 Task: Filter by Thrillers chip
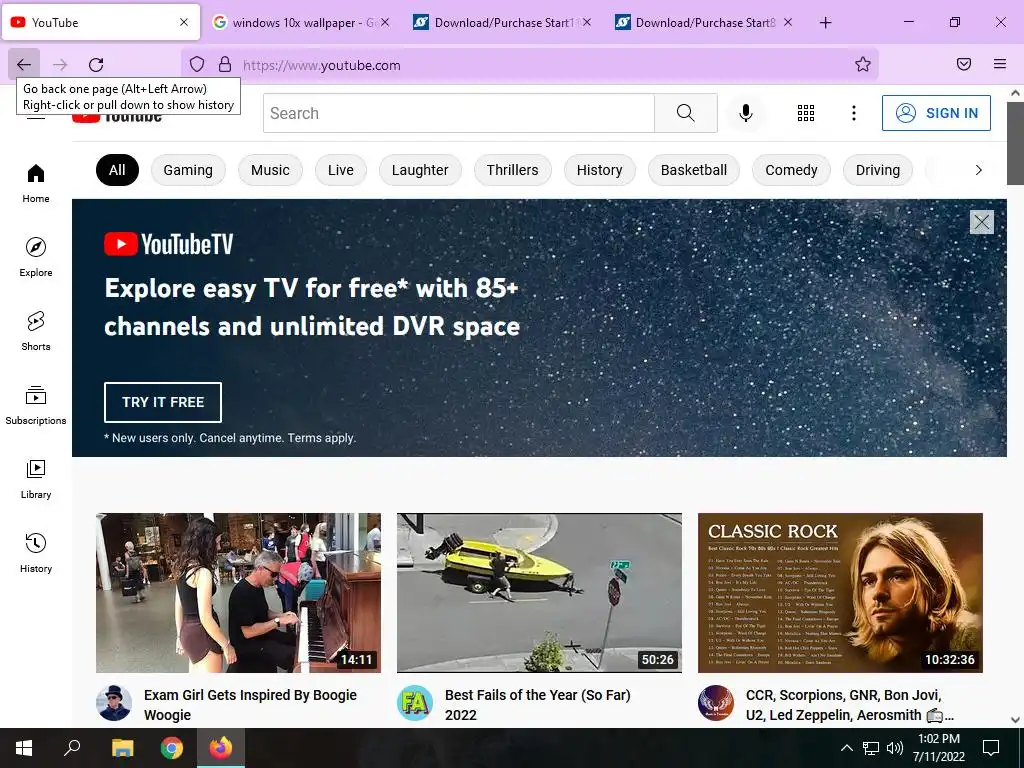[513, 170]
